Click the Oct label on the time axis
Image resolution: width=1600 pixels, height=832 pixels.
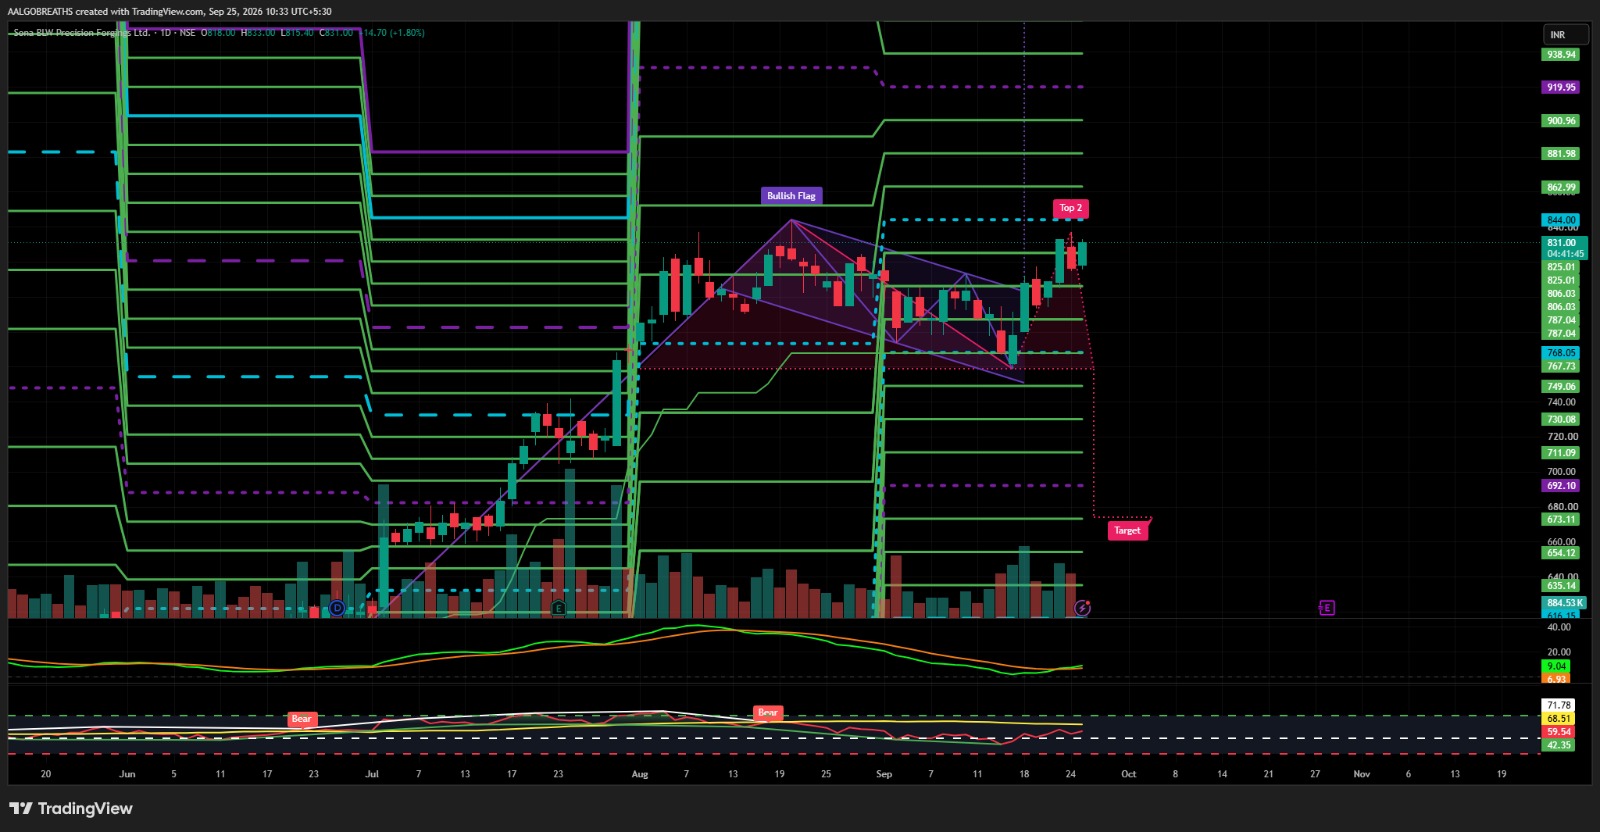(x=1128, y=774)
